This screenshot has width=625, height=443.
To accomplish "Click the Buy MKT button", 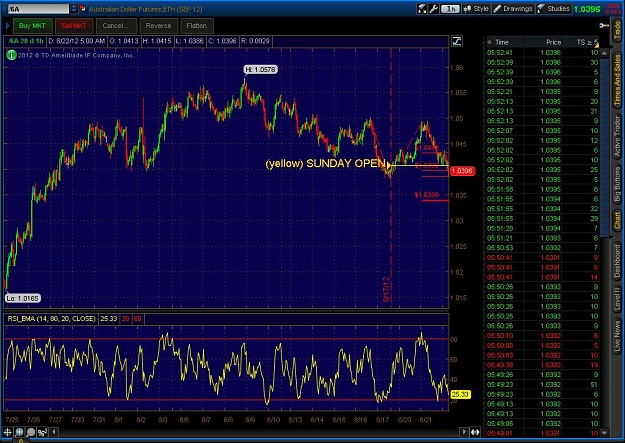I will (32, 26).
